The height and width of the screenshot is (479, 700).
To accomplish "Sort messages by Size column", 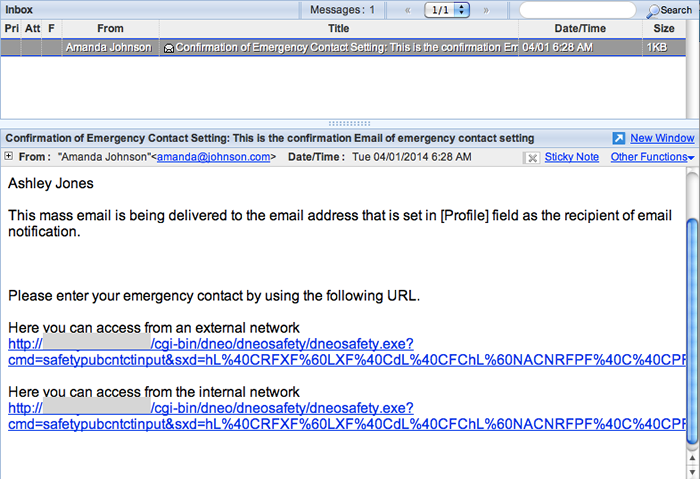I will coord(663,29).
